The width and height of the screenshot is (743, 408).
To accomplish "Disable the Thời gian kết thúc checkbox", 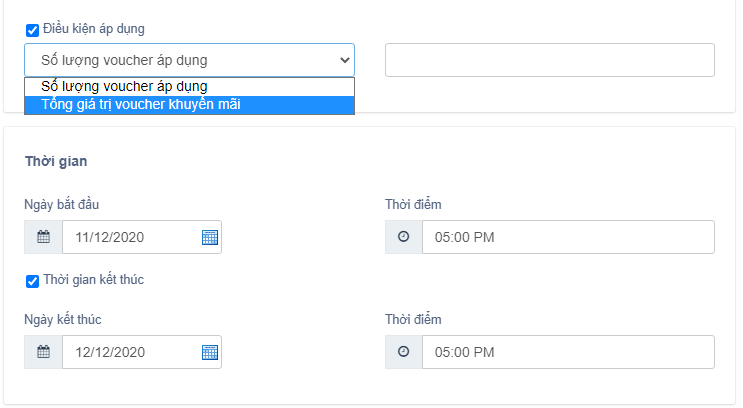I will click(x=32, y=281).
